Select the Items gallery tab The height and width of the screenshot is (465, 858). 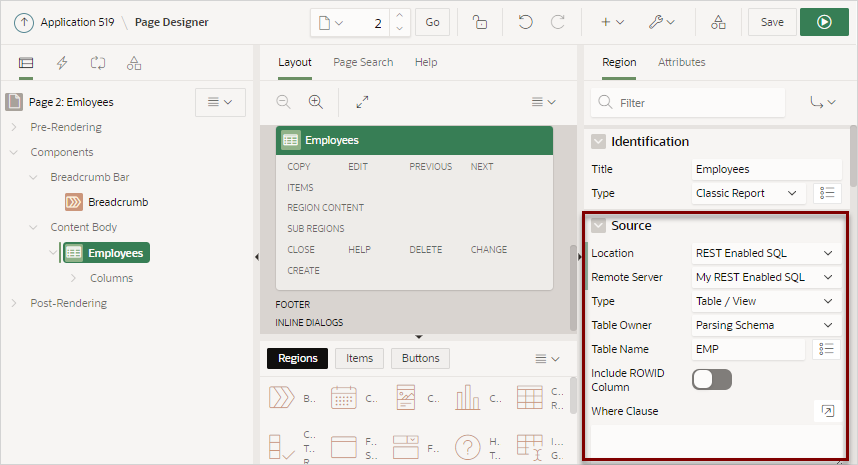click(359, 358)
